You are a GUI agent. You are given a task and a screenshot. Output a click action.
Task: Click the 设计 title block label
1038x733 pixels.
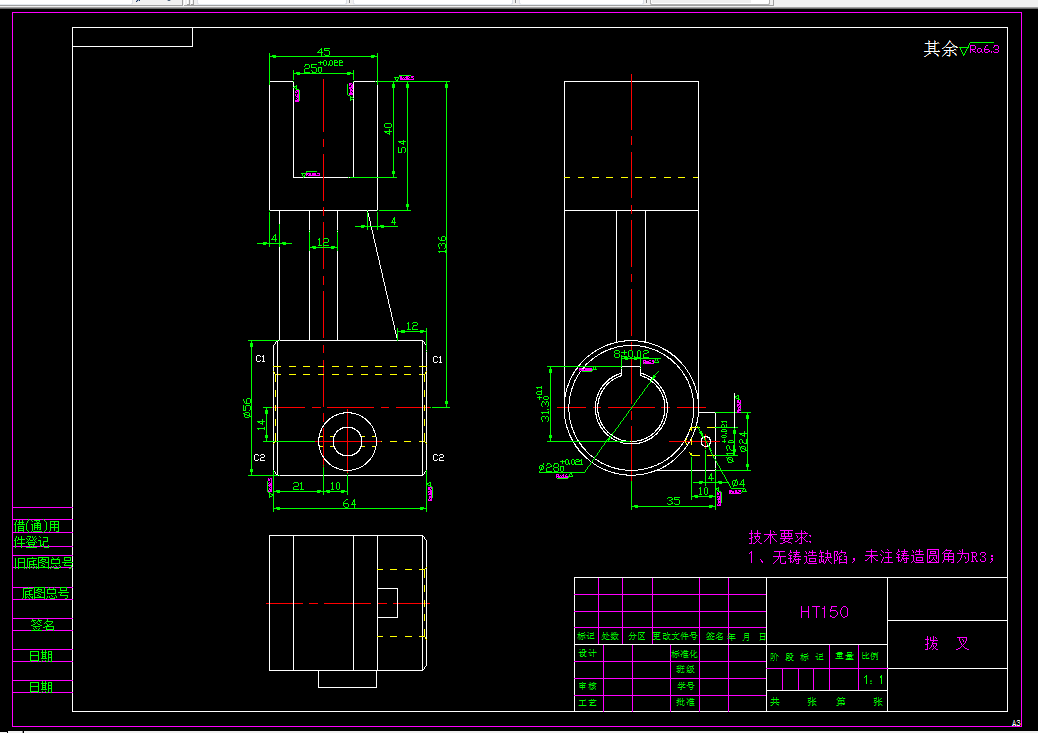[588, 653]
